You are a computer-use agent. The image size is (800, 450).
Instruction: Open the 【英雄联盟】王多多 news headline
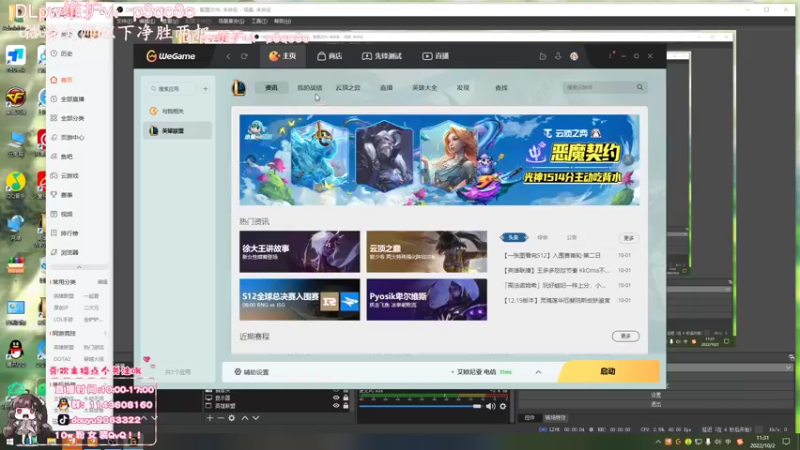556,270
